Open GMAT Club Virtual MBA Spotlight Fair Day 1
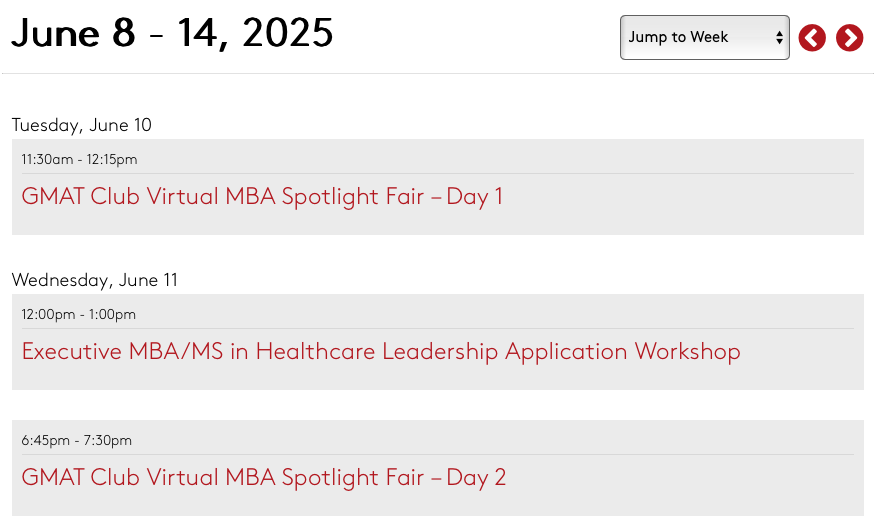 point(262,196)
